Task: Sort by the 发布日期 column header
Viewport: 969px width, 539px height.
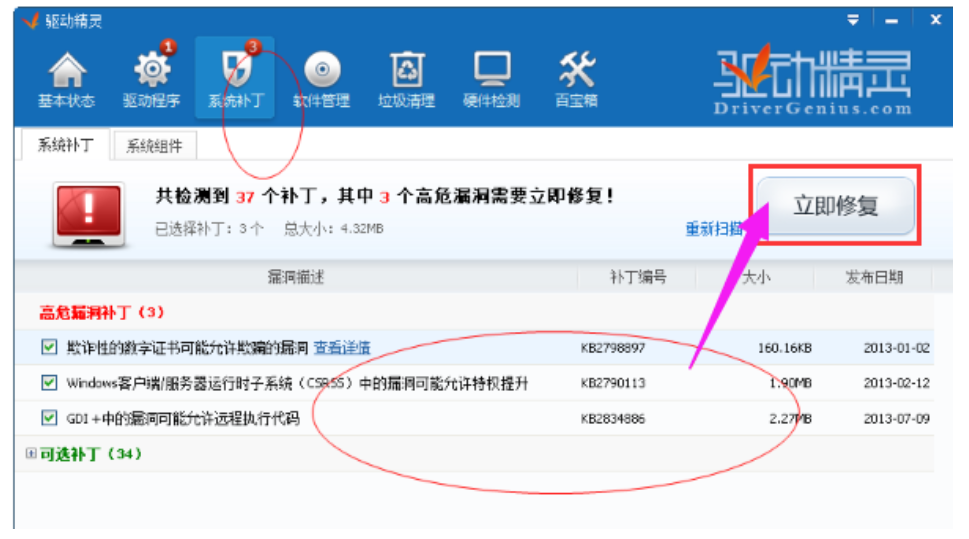Action: point(873,277)
